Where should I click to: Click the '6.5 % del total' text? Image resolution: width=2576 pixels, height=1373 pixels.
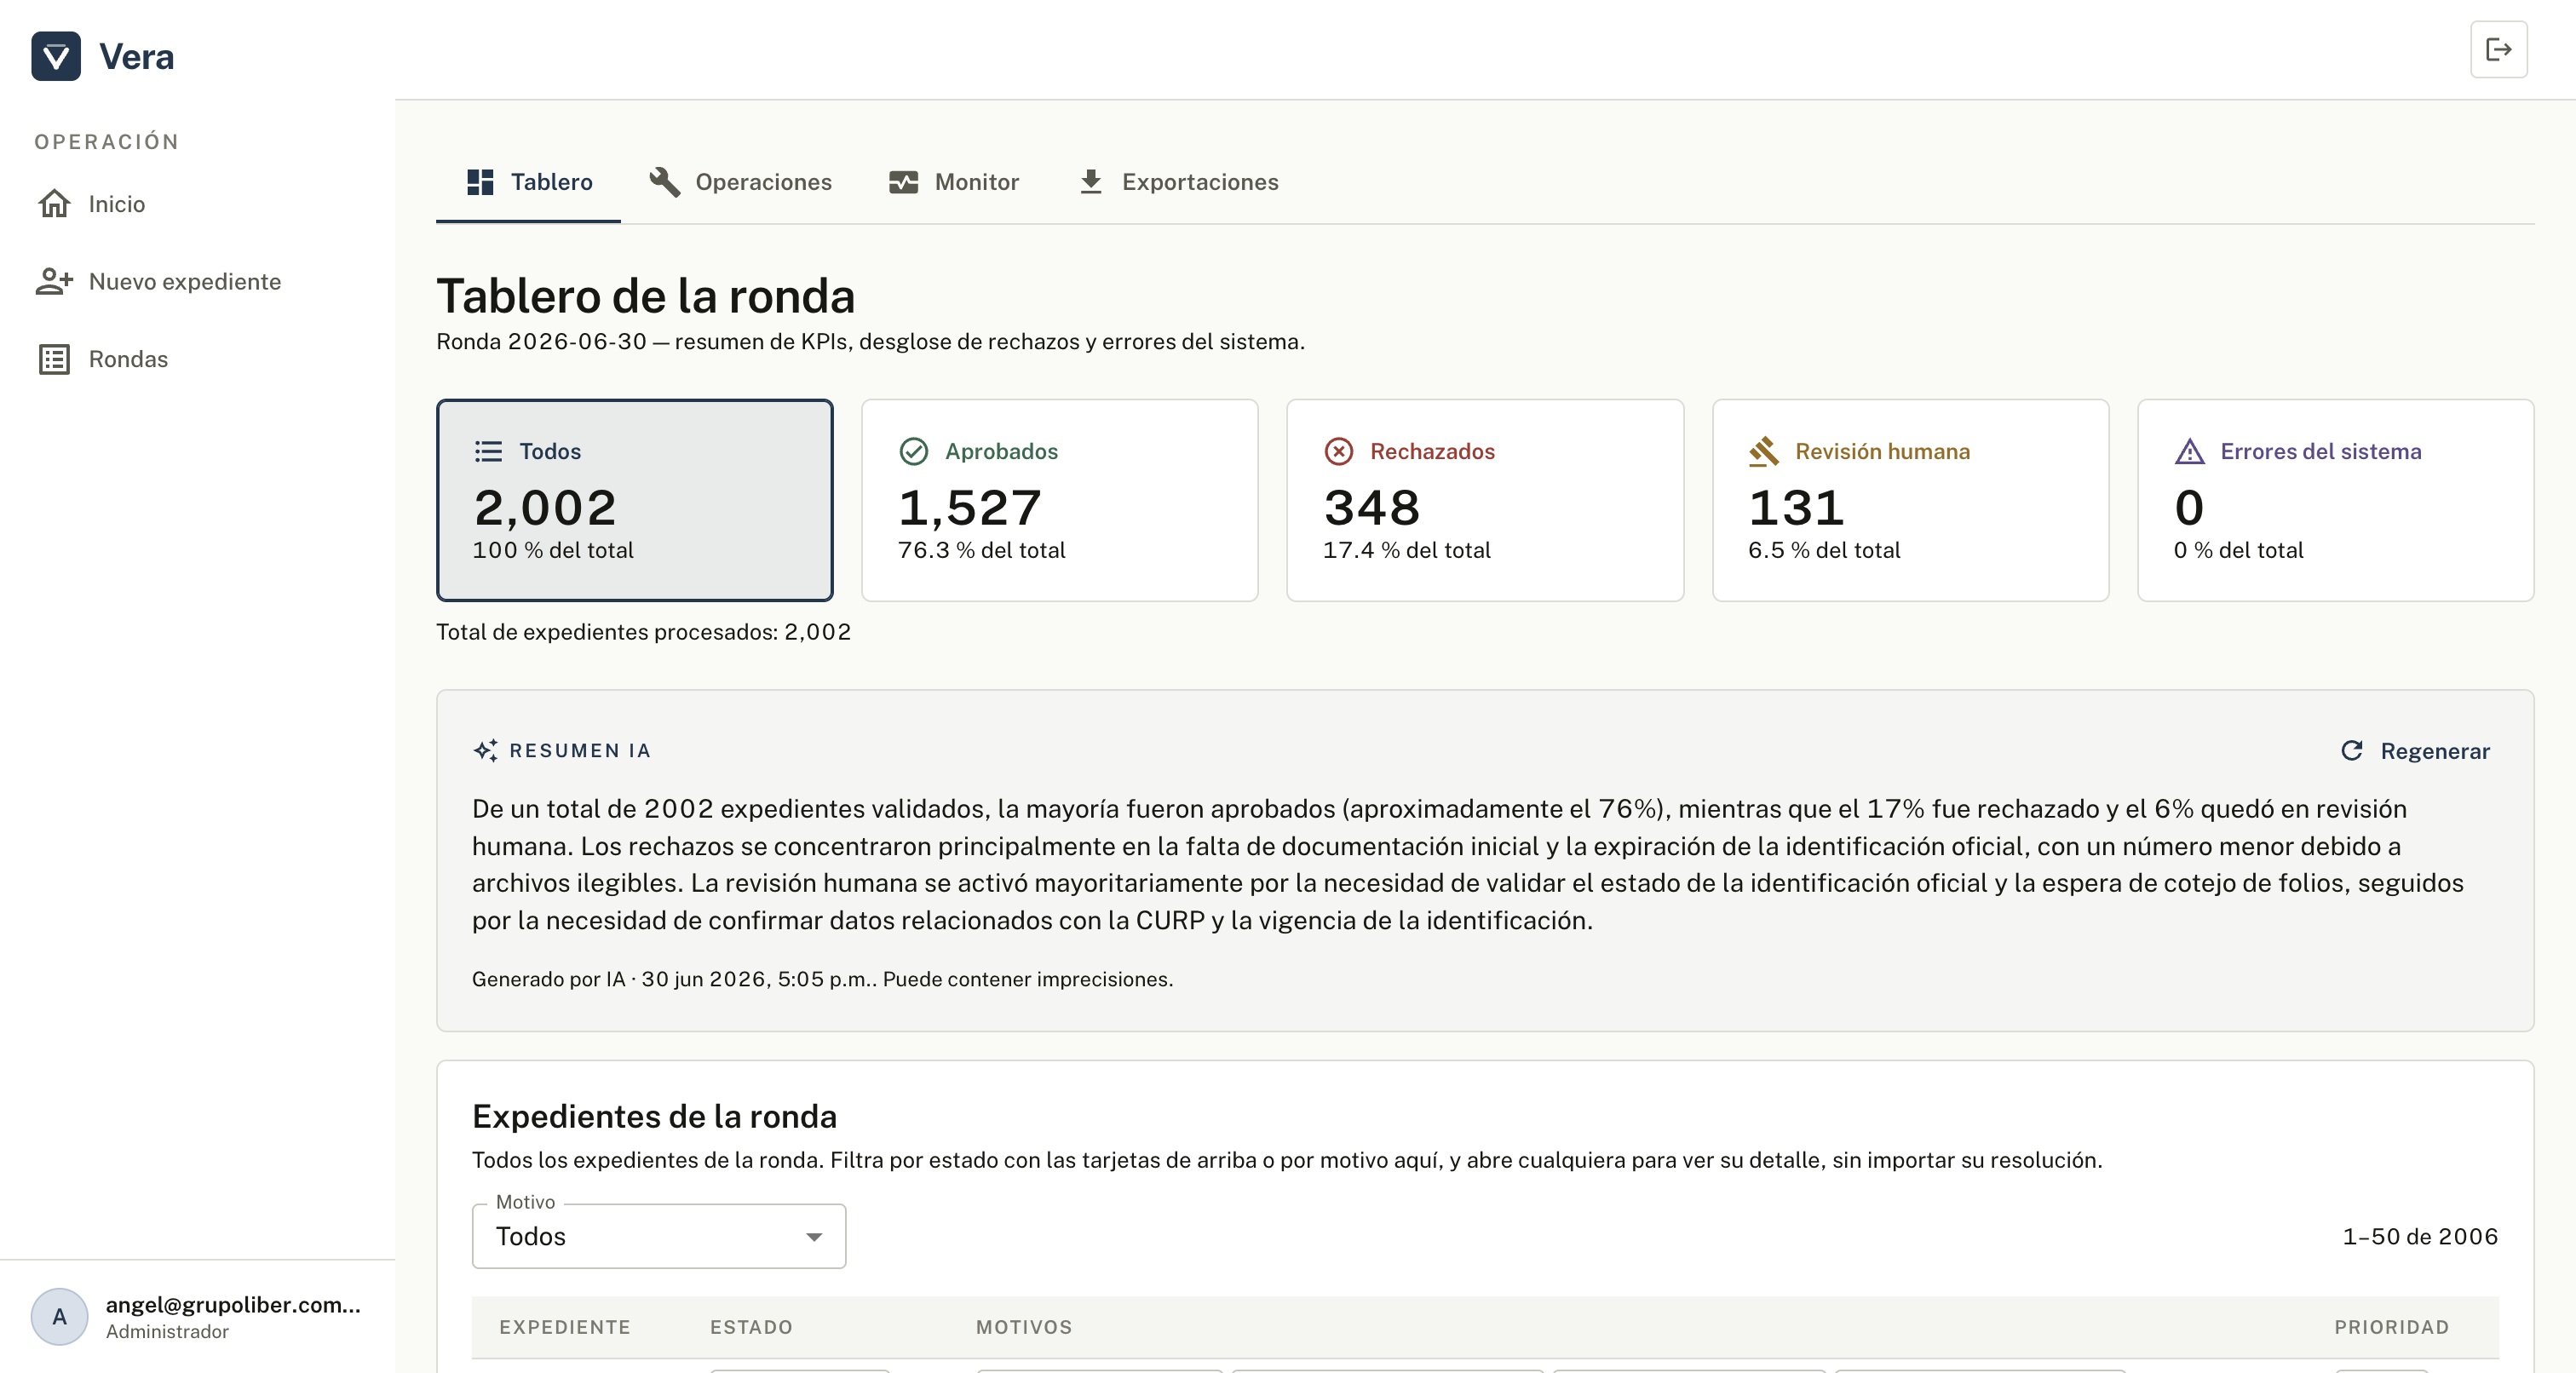coord(1824,550)
